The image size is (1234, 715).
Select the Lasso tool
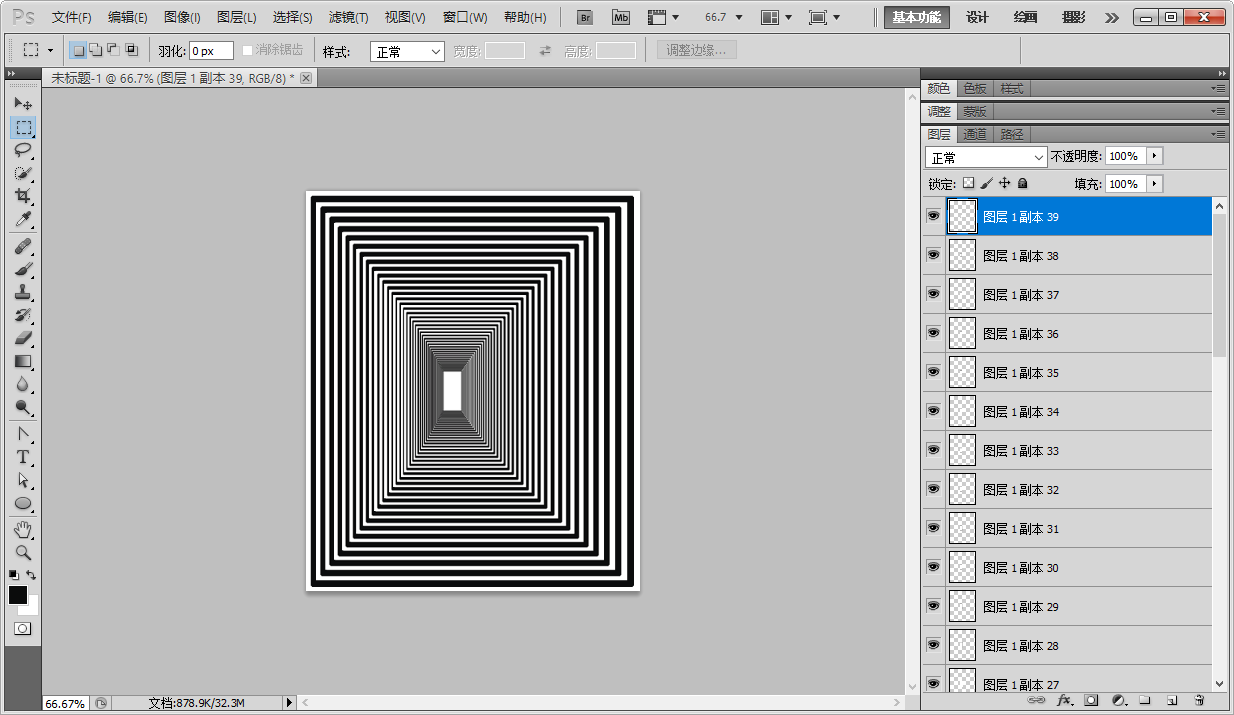pyautogui.click(x=23, y=150)
